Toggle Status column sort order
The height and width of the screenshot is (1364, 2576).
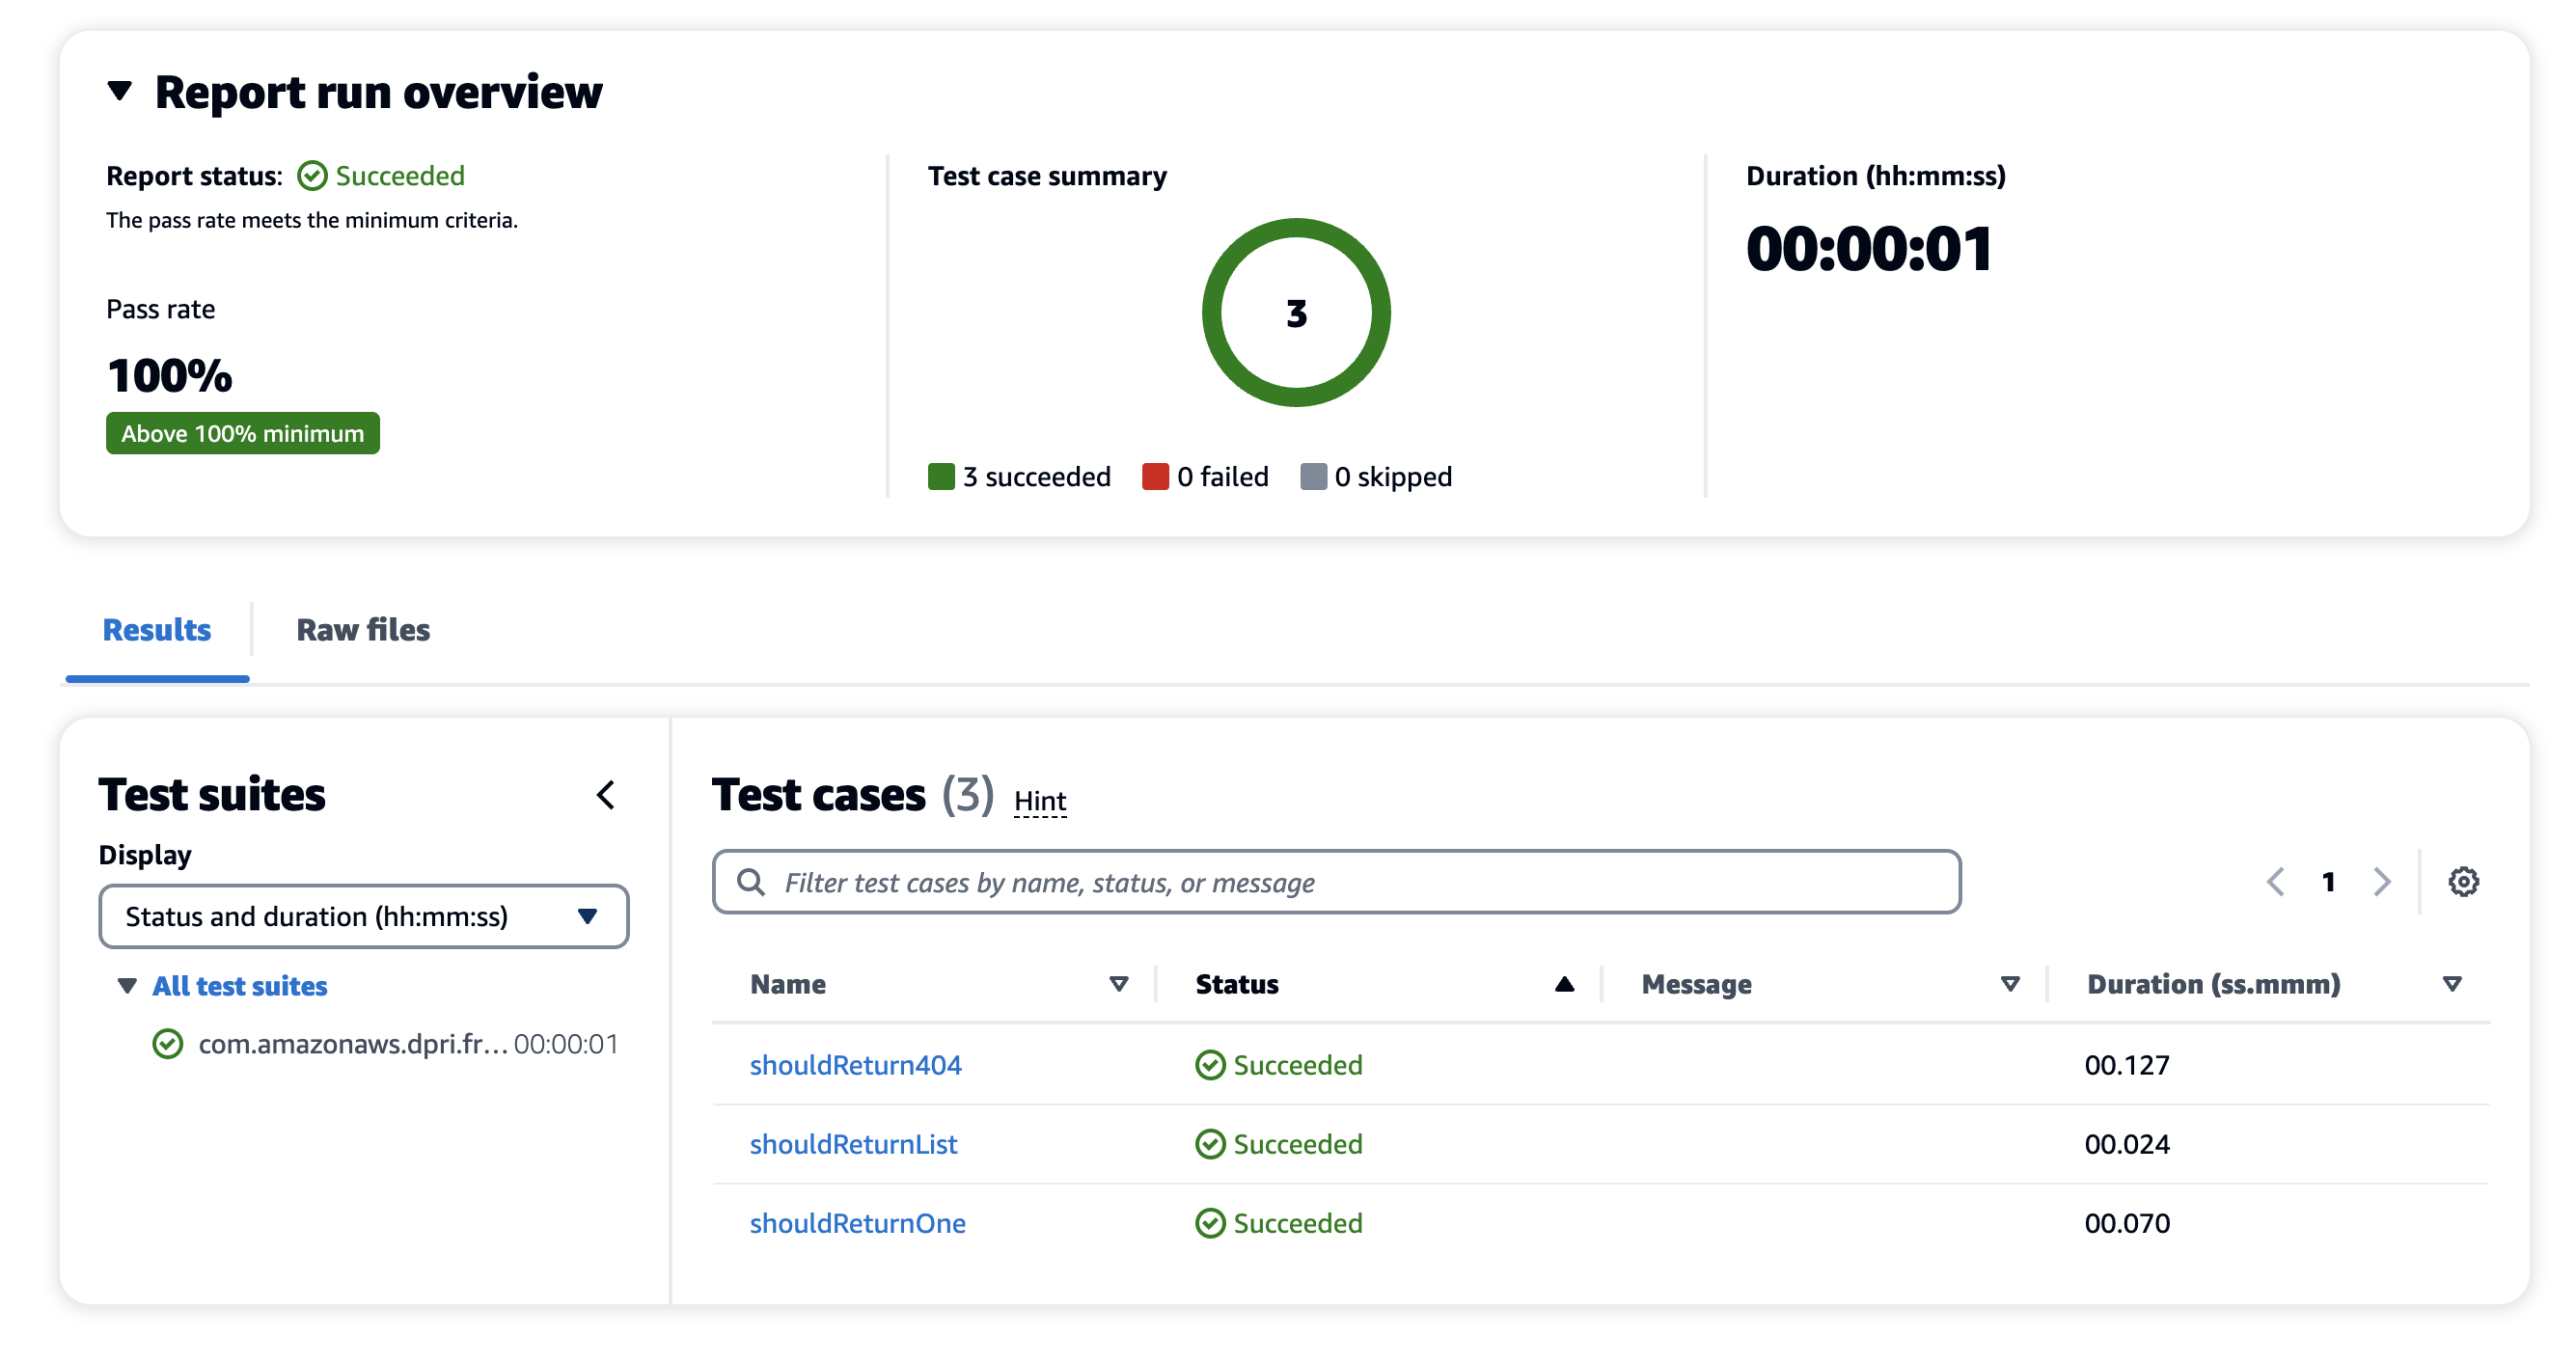point(1565,984)
